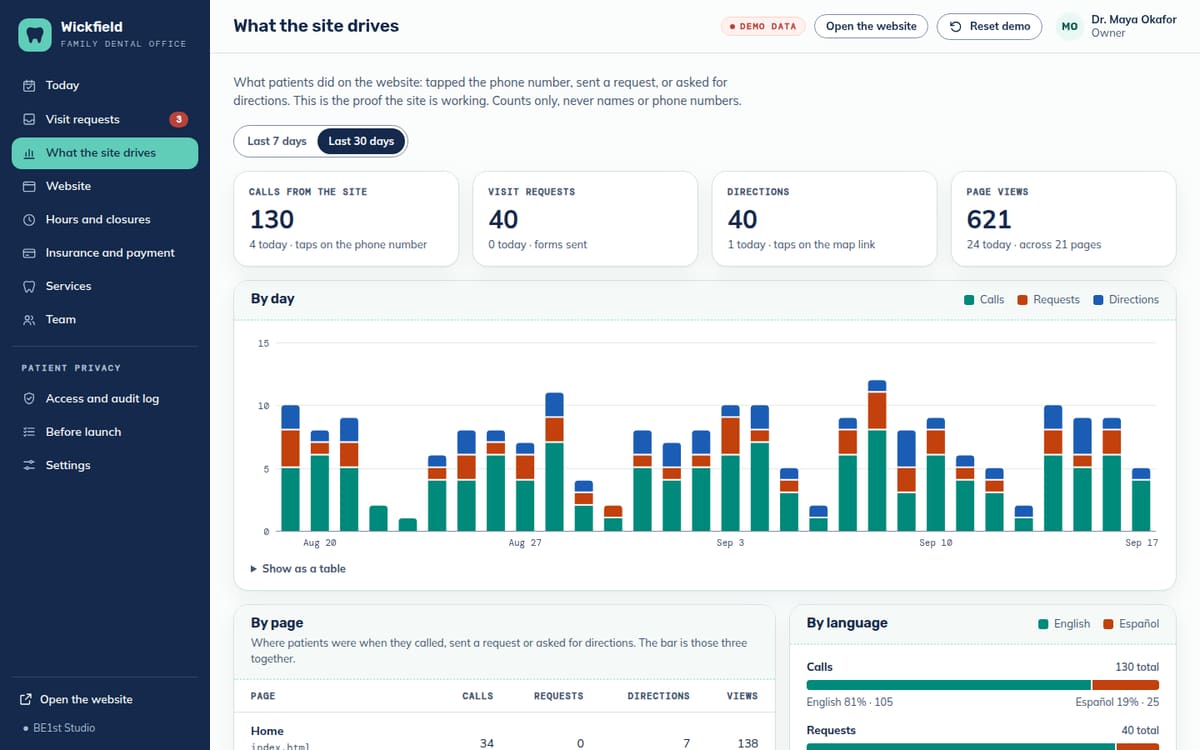Navigate to the Team page

point(105,319)
